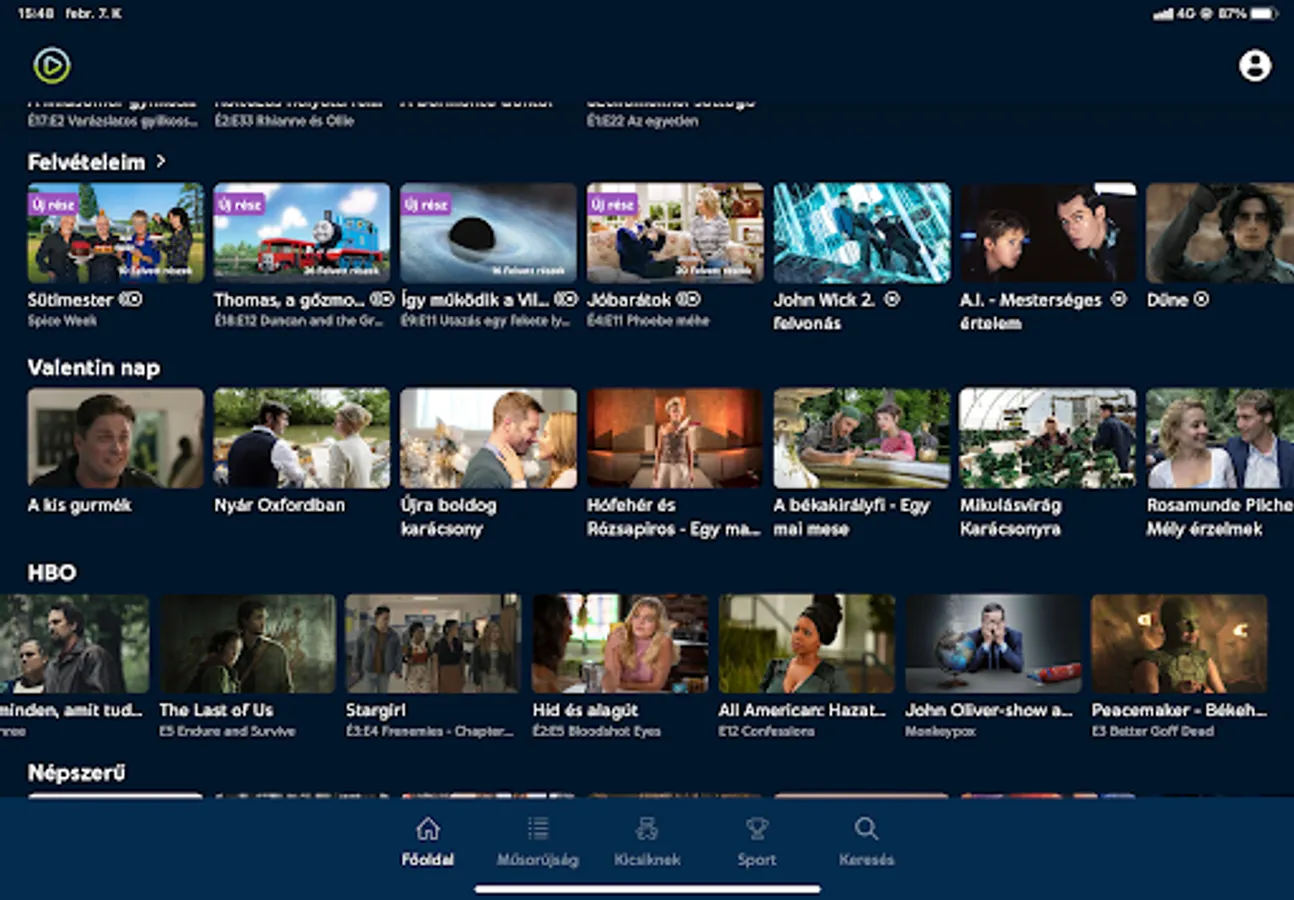This screenshot has width=1294, height=900.
Task: Click 'Sütimester' title text
Action: pyautogui.click(x=71, y=299)
